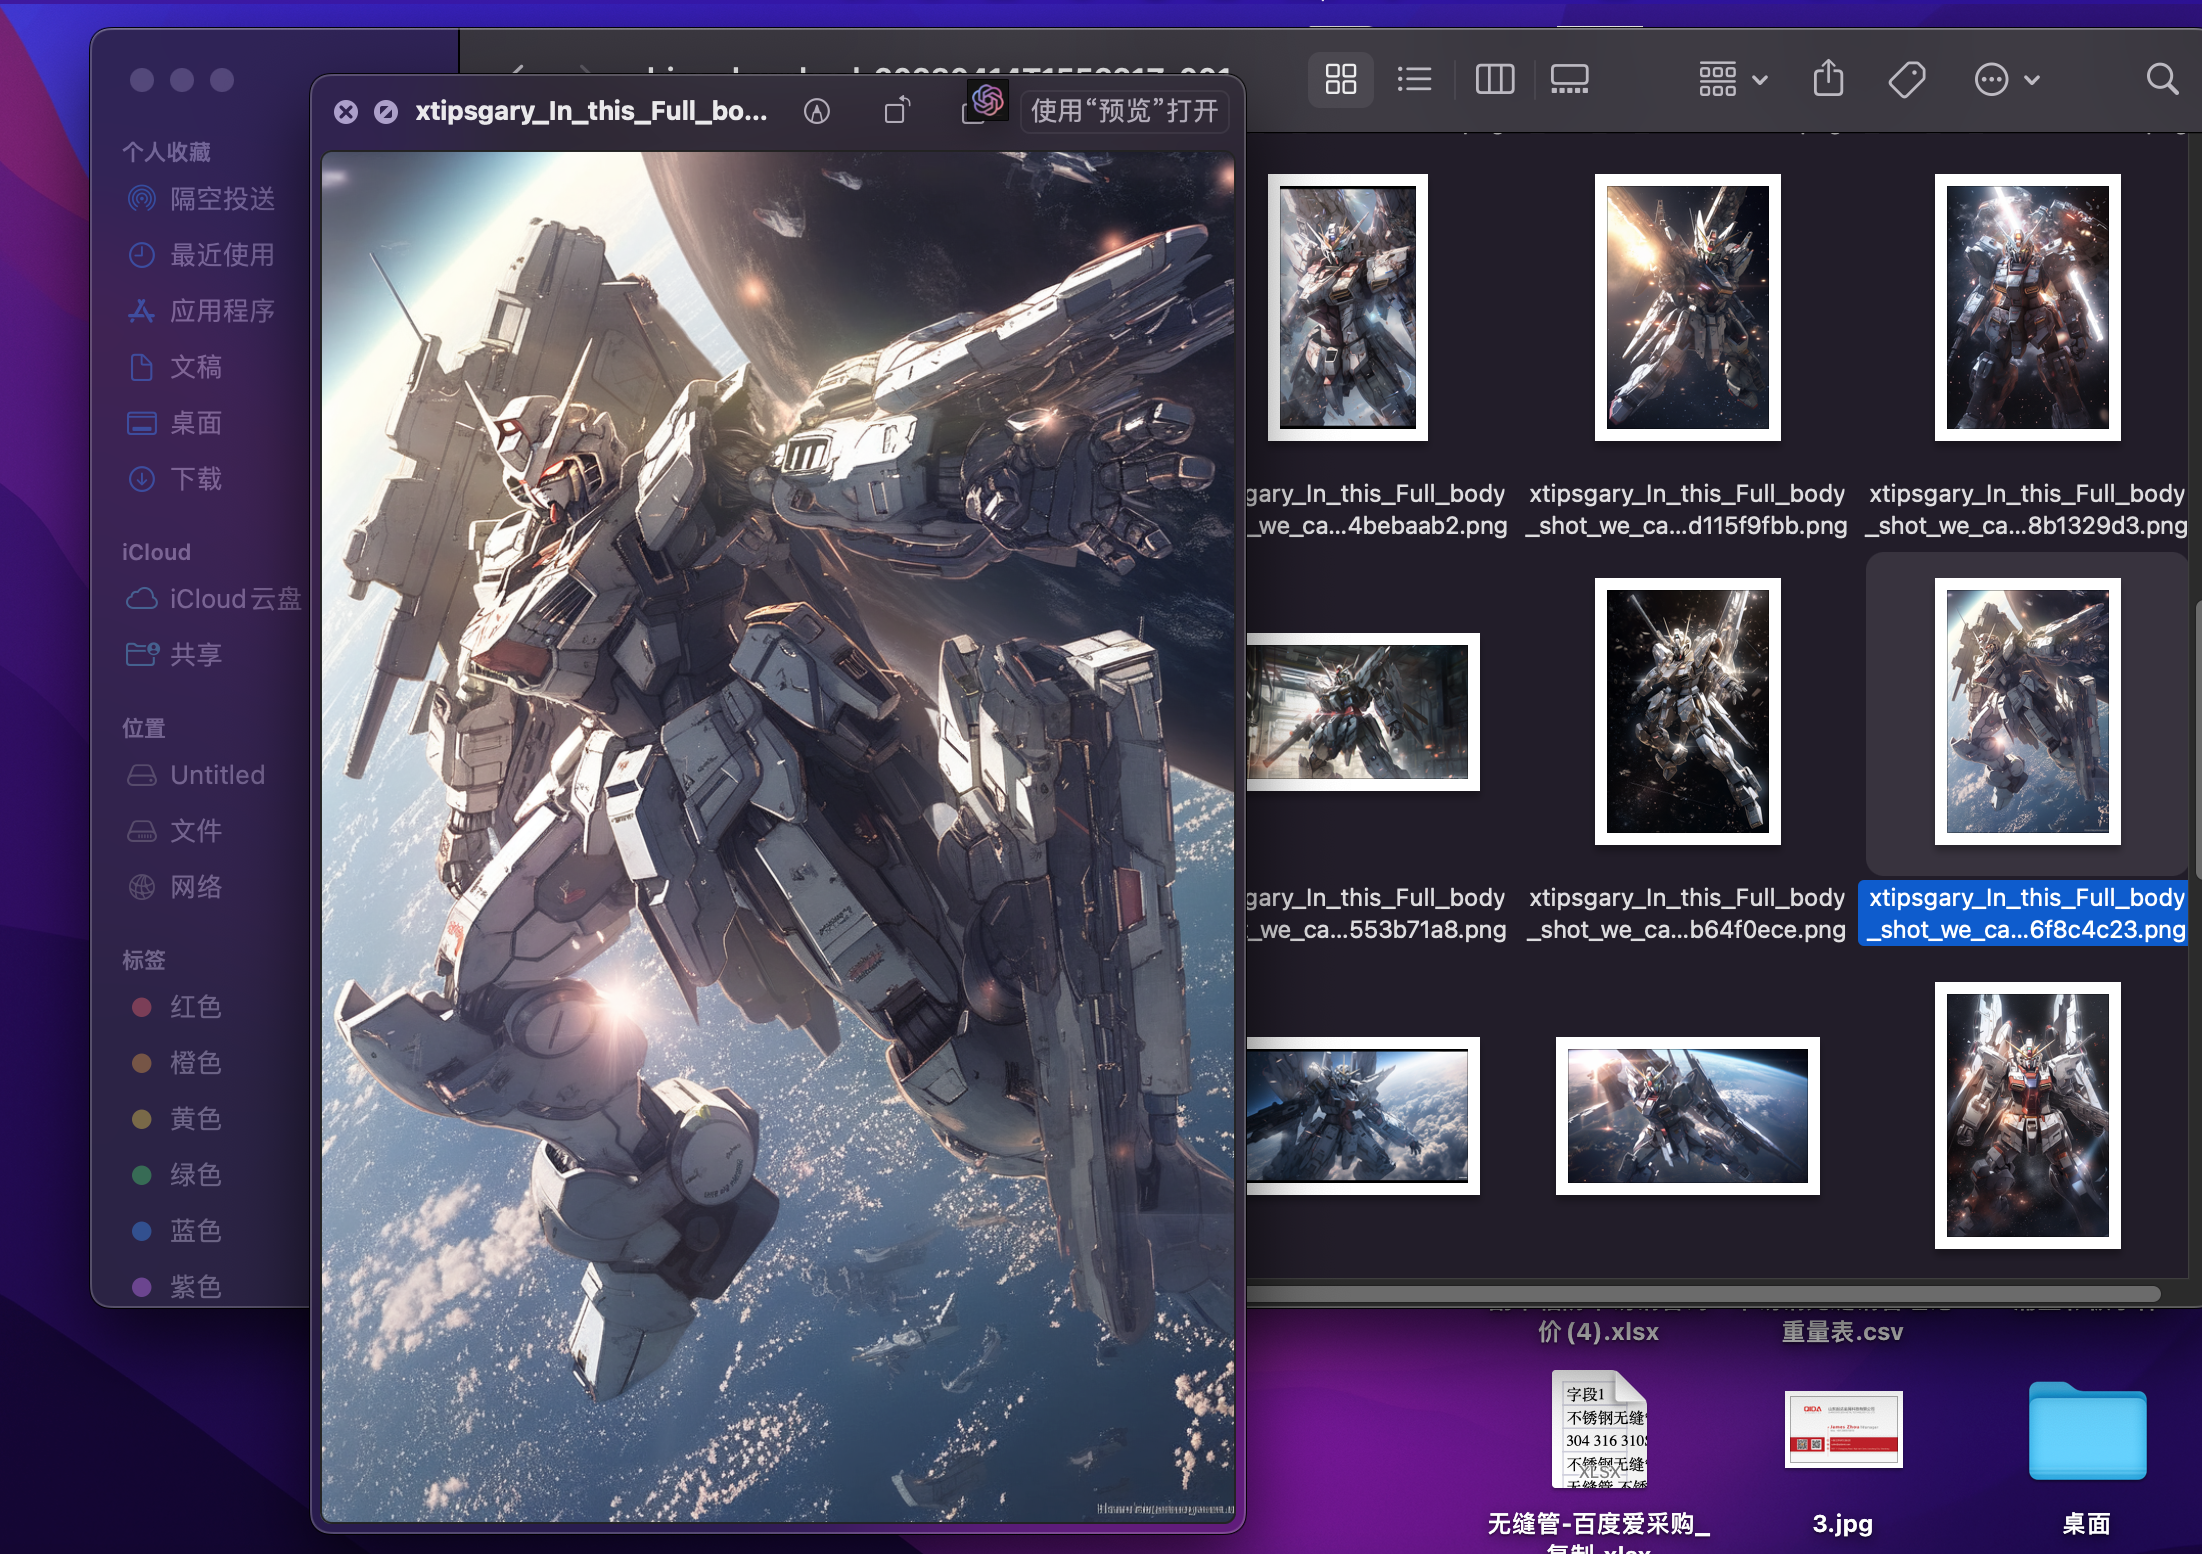Filter by the 橙色 tag
Image resolution: width=2202 pixels, height=1554 pixels.
176,1063
